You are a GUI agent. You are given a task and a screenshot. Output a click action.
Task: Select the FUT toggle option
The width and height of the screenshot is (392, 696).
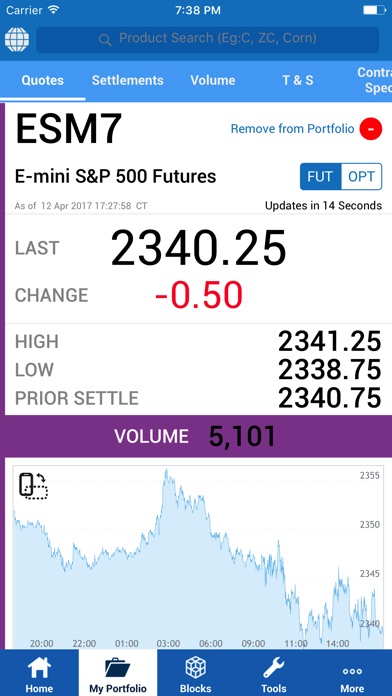(321, 177)
